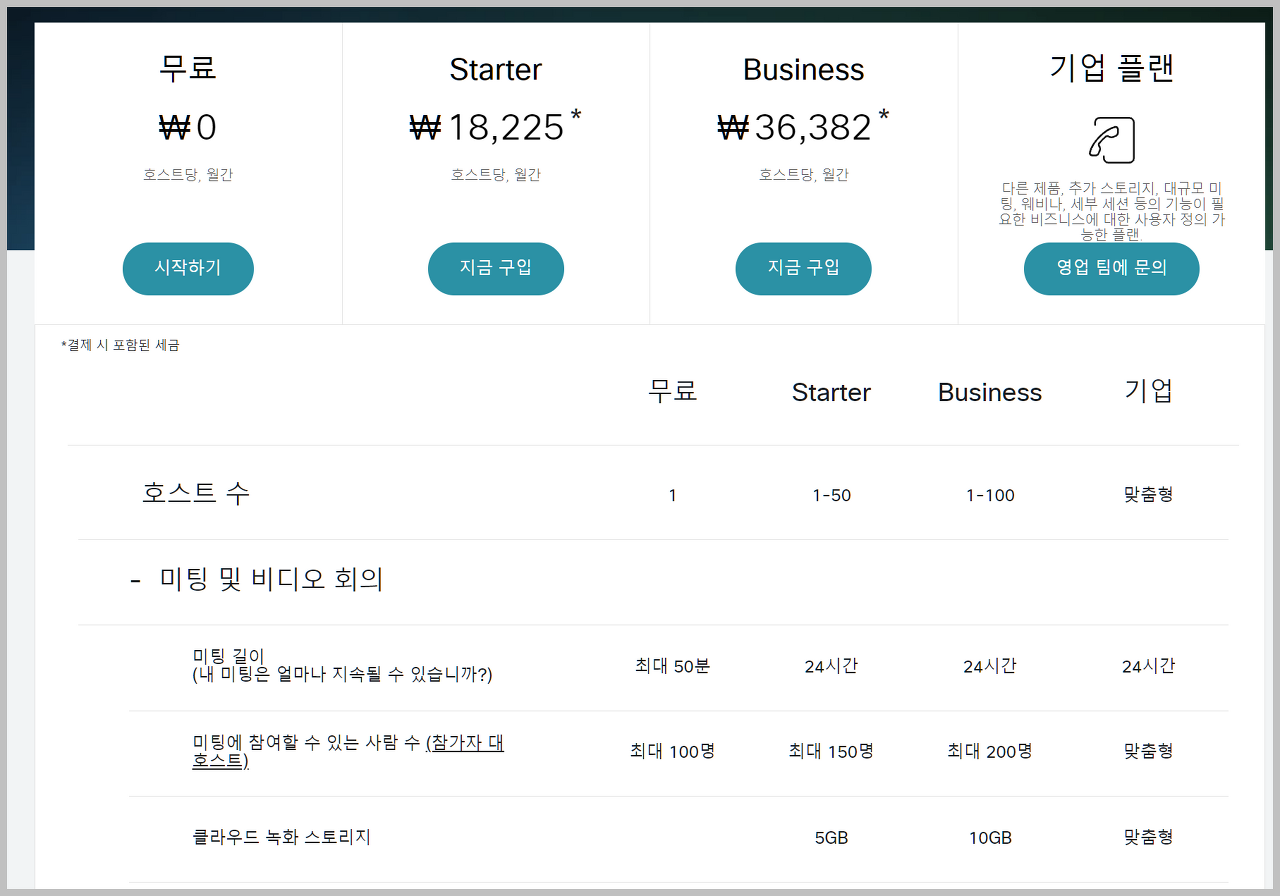The image size is (1280, 896).
Task: Click the host count value 1 in 무료 column
Action: 672,495
